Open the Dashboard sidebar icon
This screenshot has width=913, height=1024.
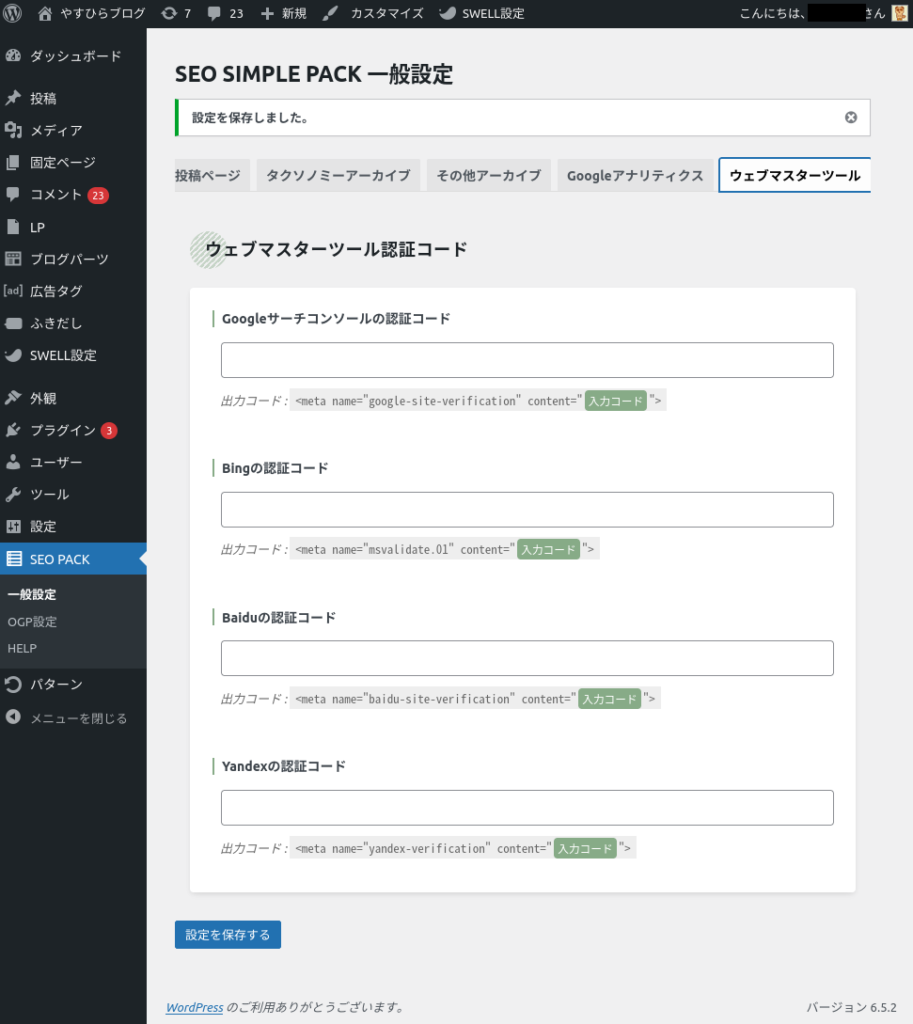point(14,56)
